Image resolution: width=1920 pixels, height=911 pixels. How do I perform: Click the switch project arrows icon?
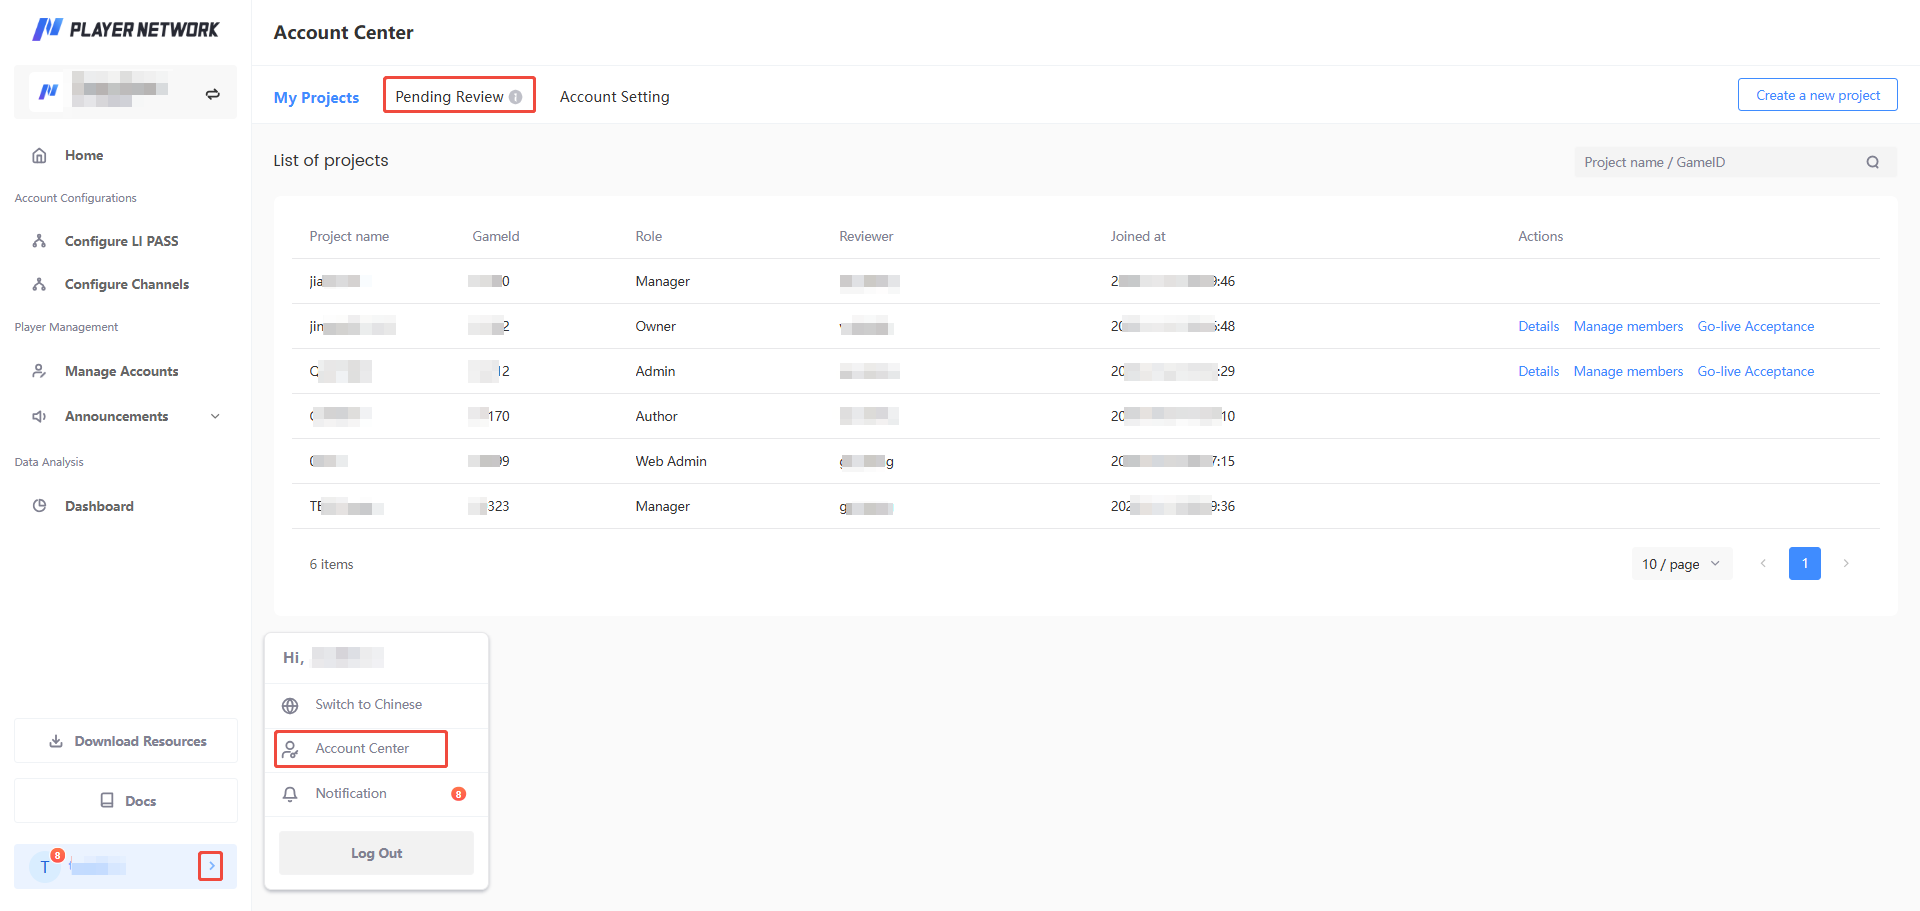pos(212,94)
